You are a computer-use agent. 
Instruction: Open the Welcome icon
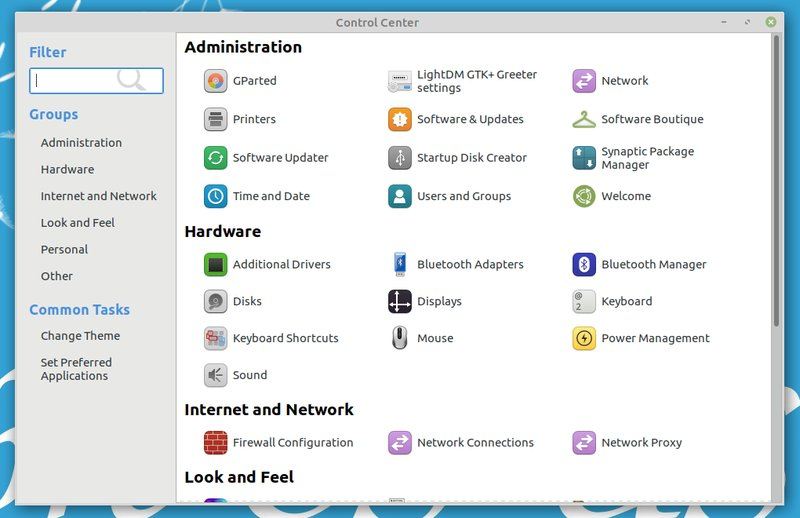point(584,196)
